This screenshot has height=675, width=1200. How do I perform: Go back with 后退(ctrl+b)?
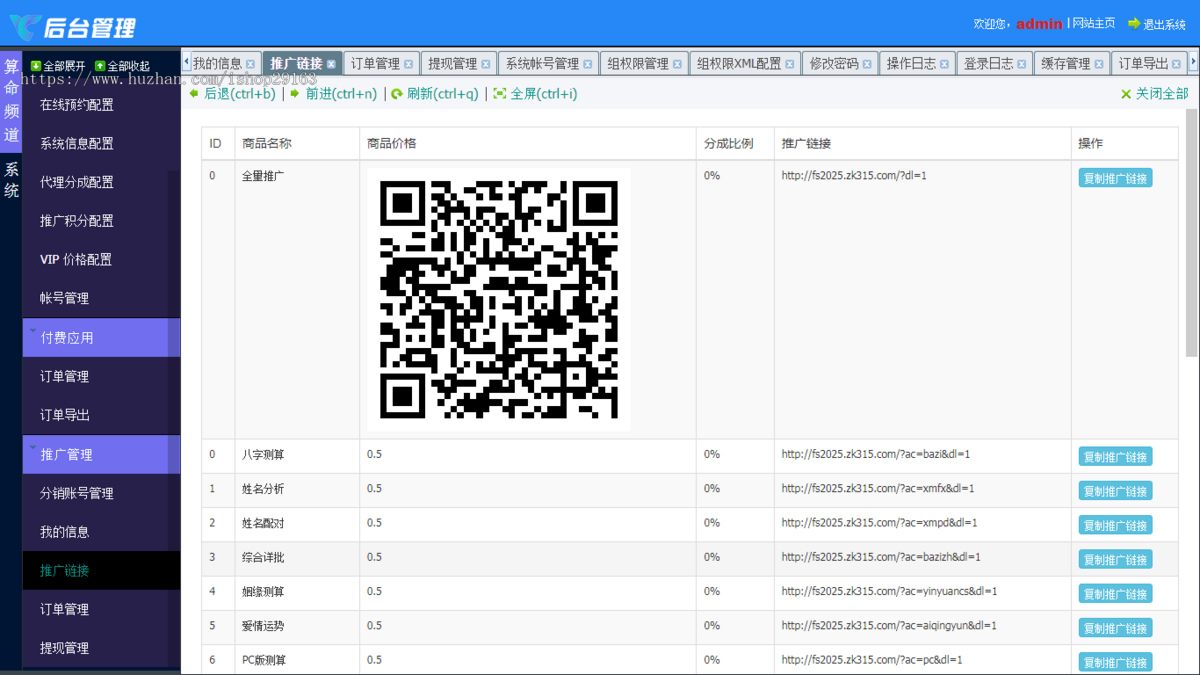tap(232, 94)
